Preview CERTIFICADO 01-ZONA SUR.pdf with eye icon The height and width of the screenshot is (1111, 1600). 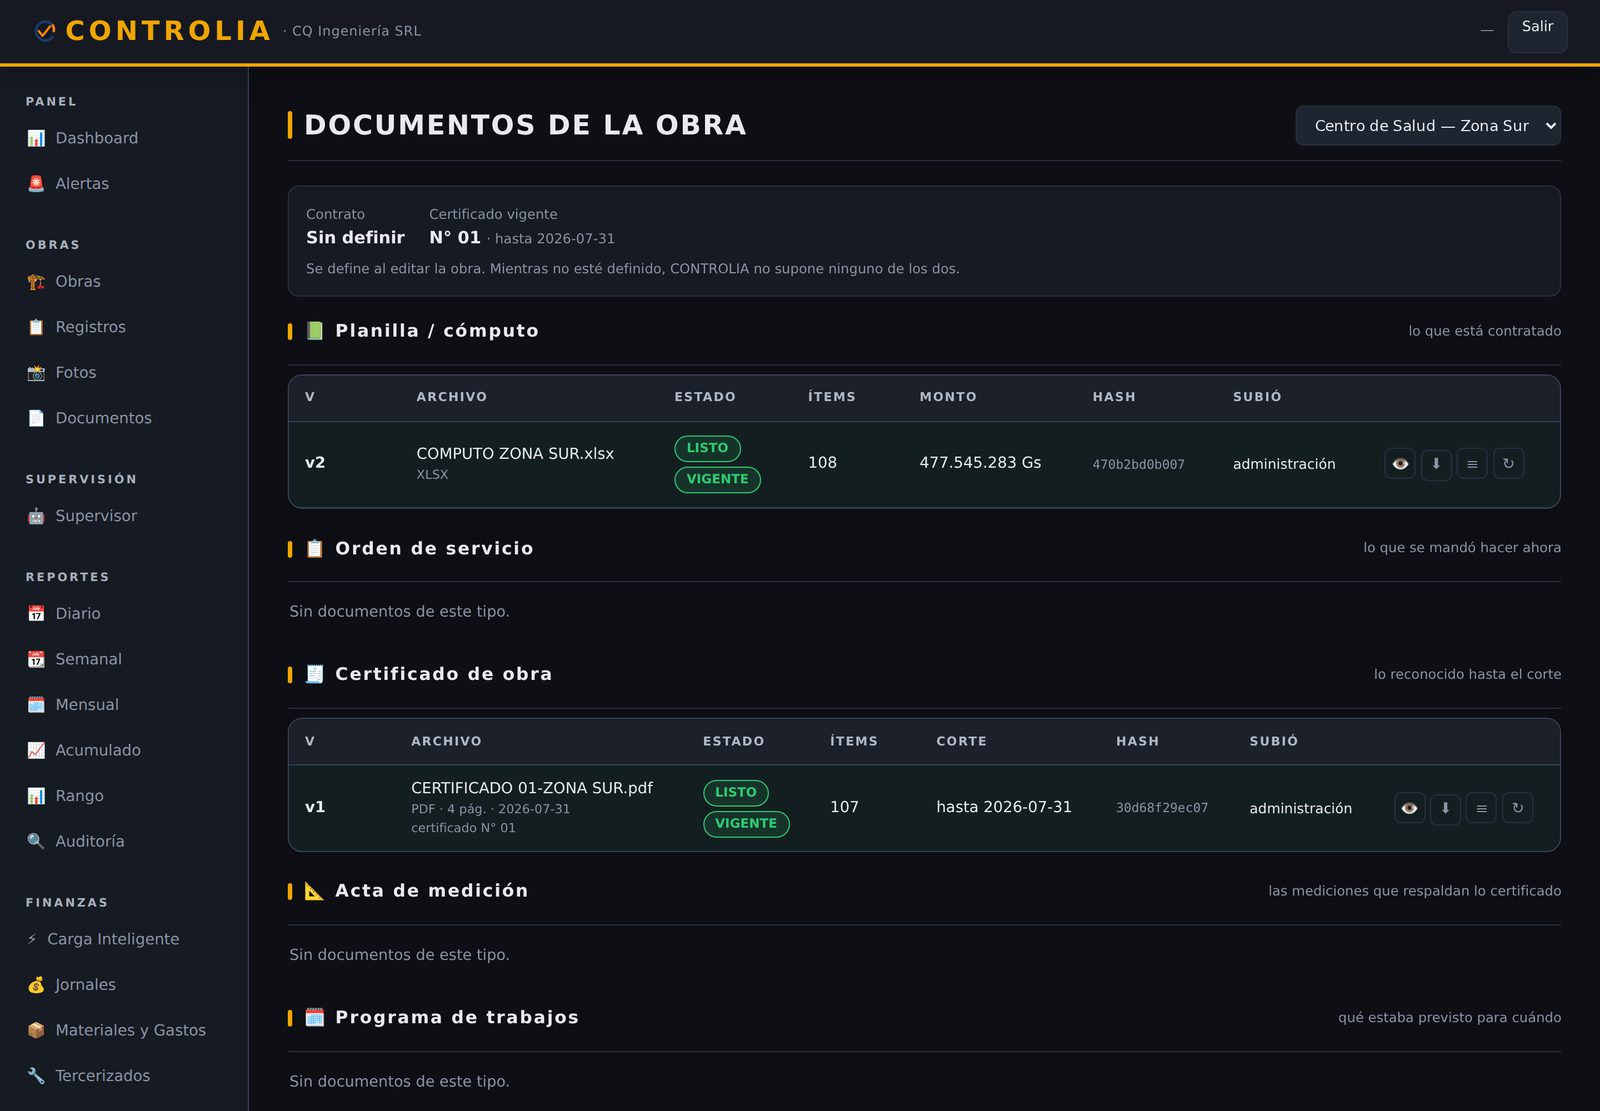(x=1410, y=808)
